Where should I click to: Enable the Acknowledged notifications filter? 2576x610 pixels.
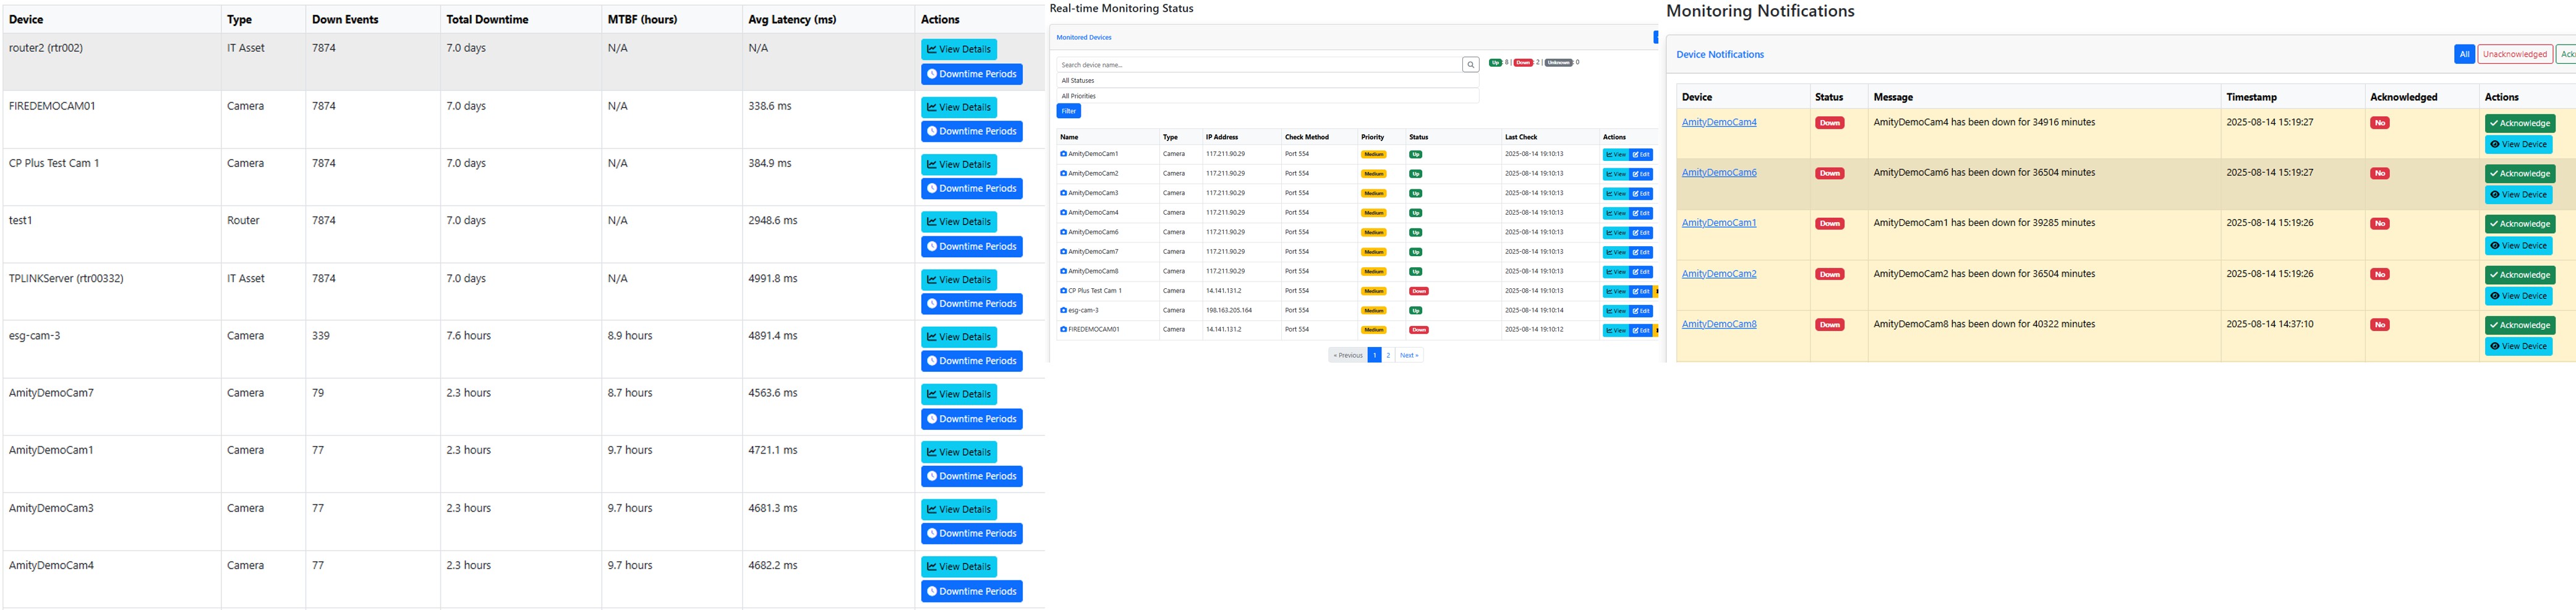point(2568,54)
